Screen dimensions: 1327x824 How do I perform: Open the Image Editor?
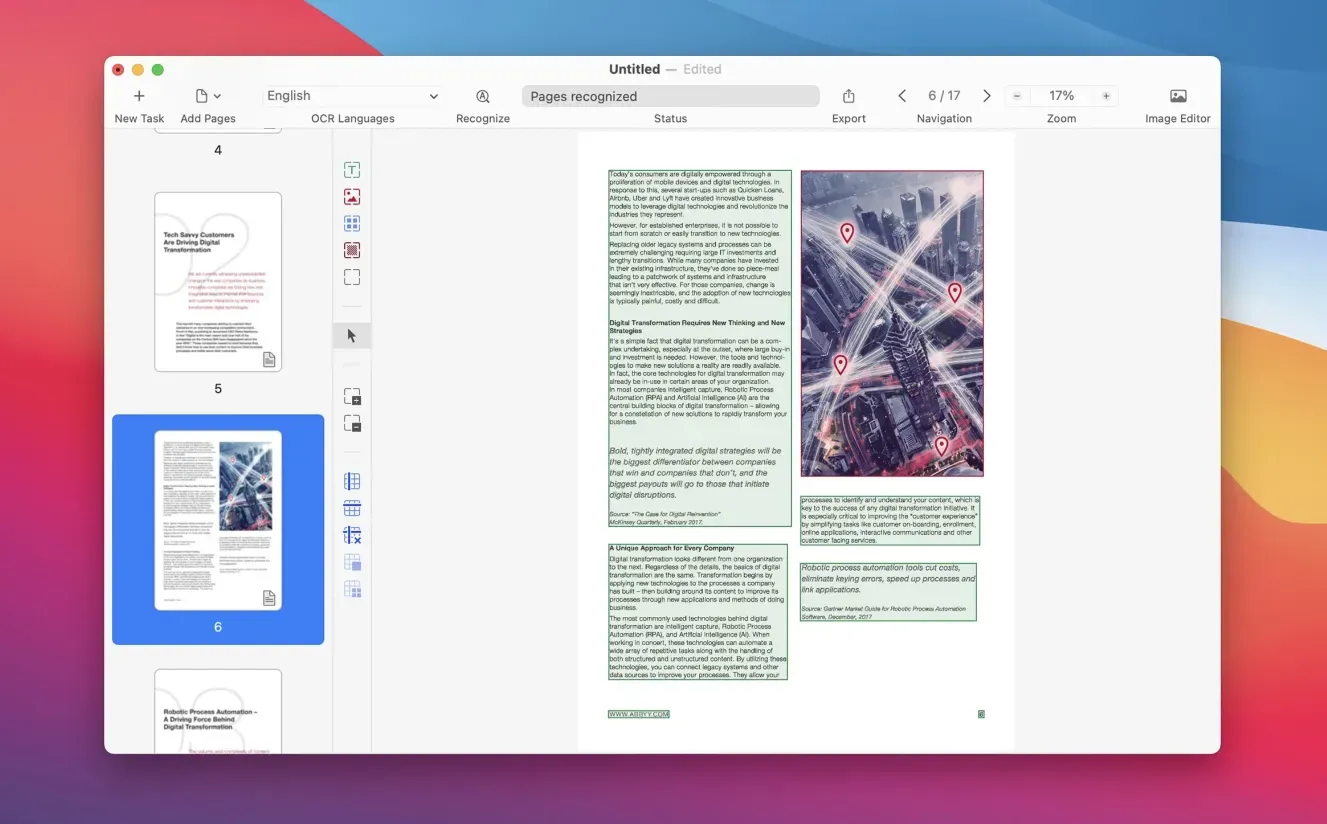coord(1178,96)
